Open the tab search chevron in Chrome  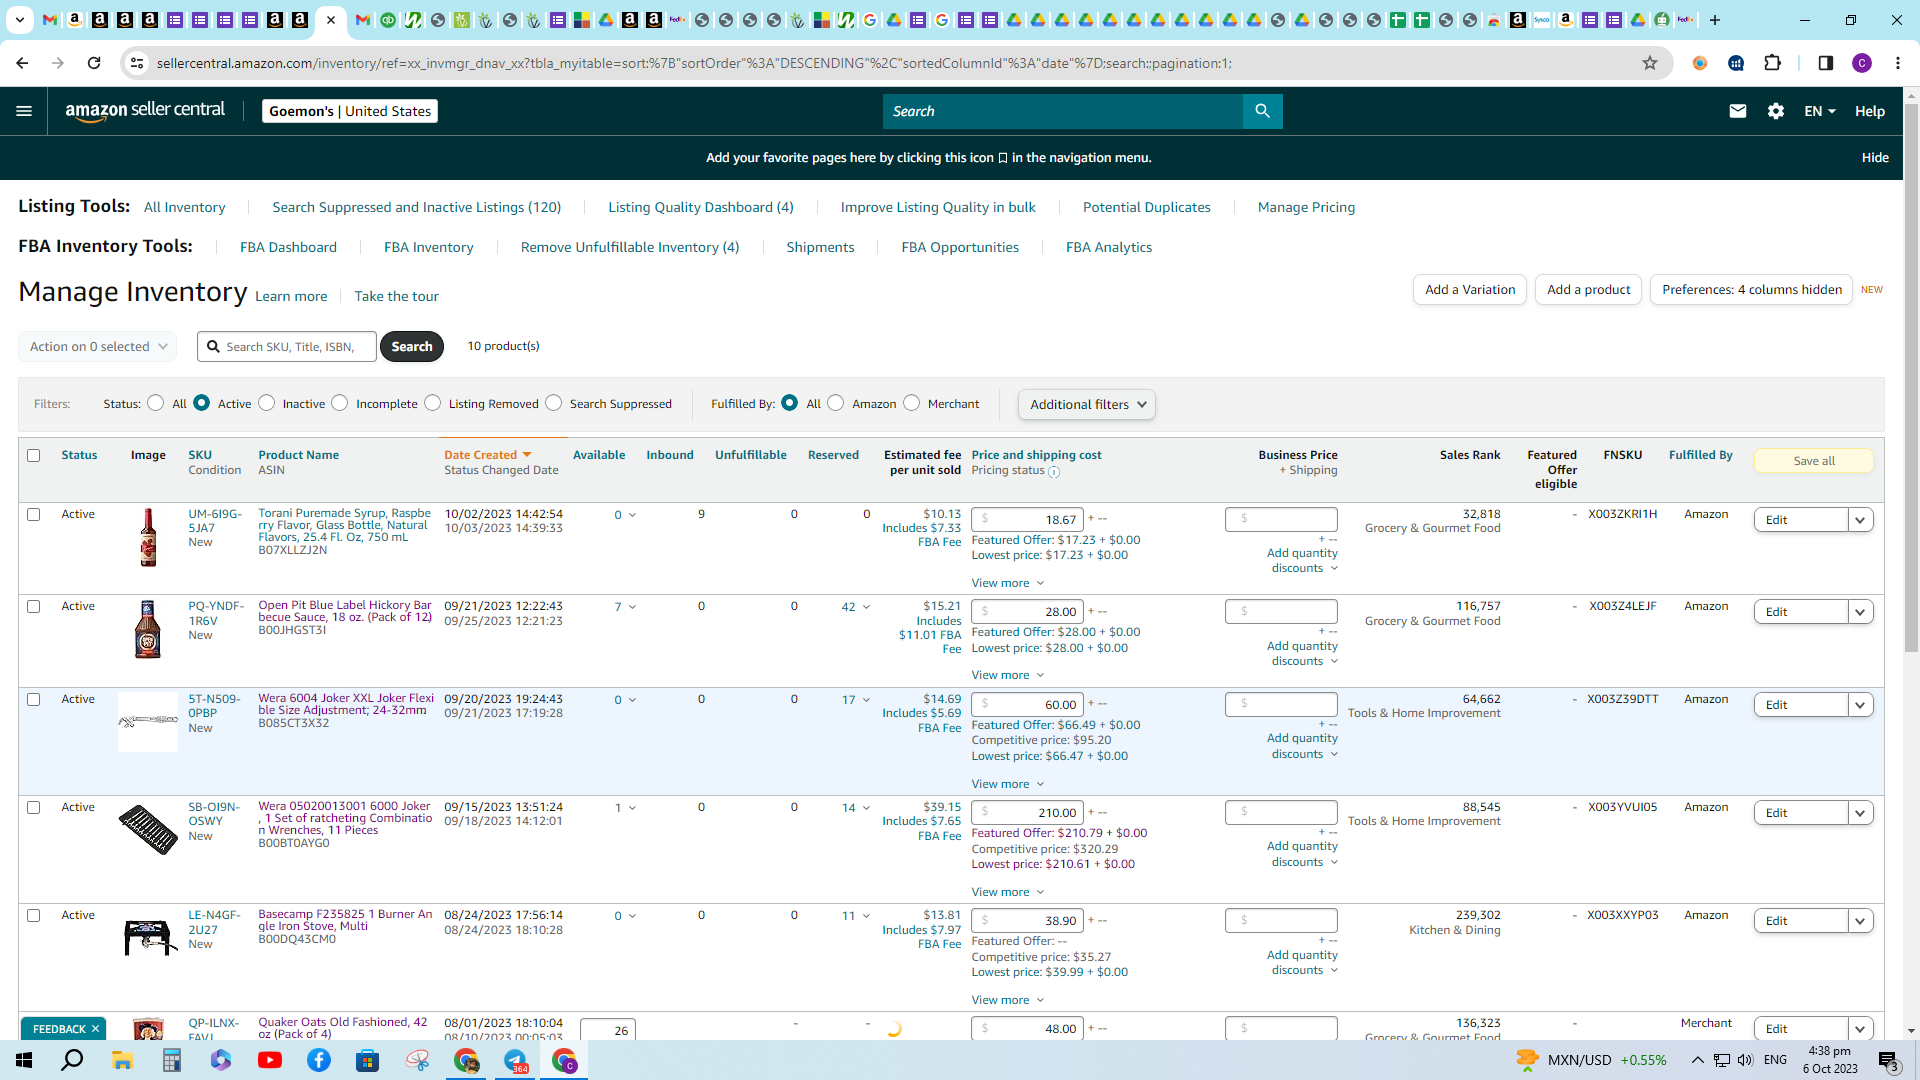[x=19, y=20]
